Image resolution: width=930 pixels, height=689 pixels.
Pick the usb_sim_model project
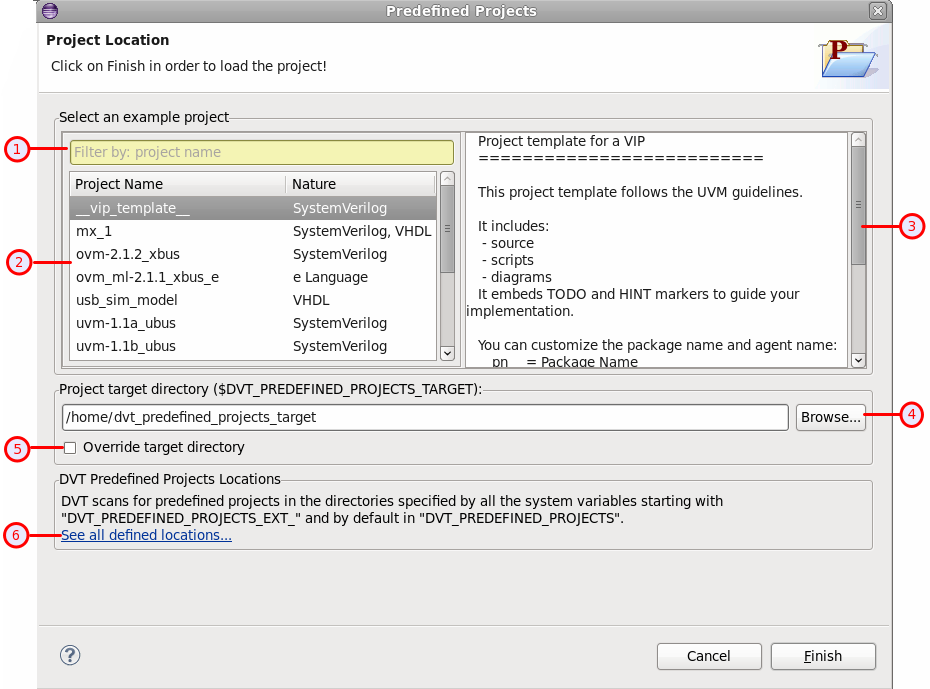(x=126, y=300)
